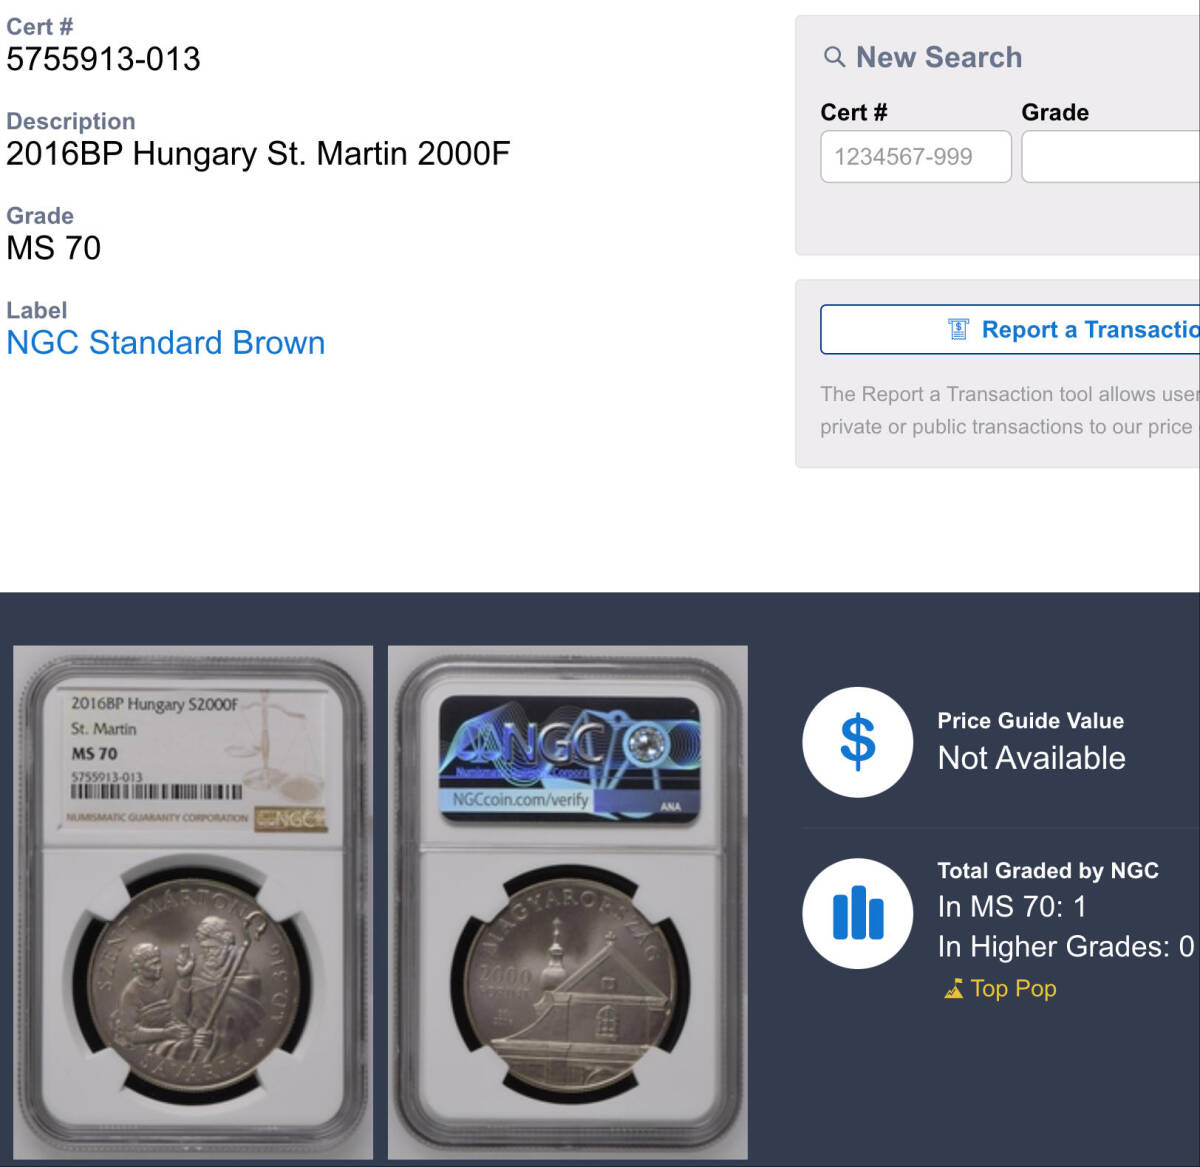This screenshot has height=1167, width=1200.
Task: Click the receipt icon on Report a Transaction
Action: [958, 329]
